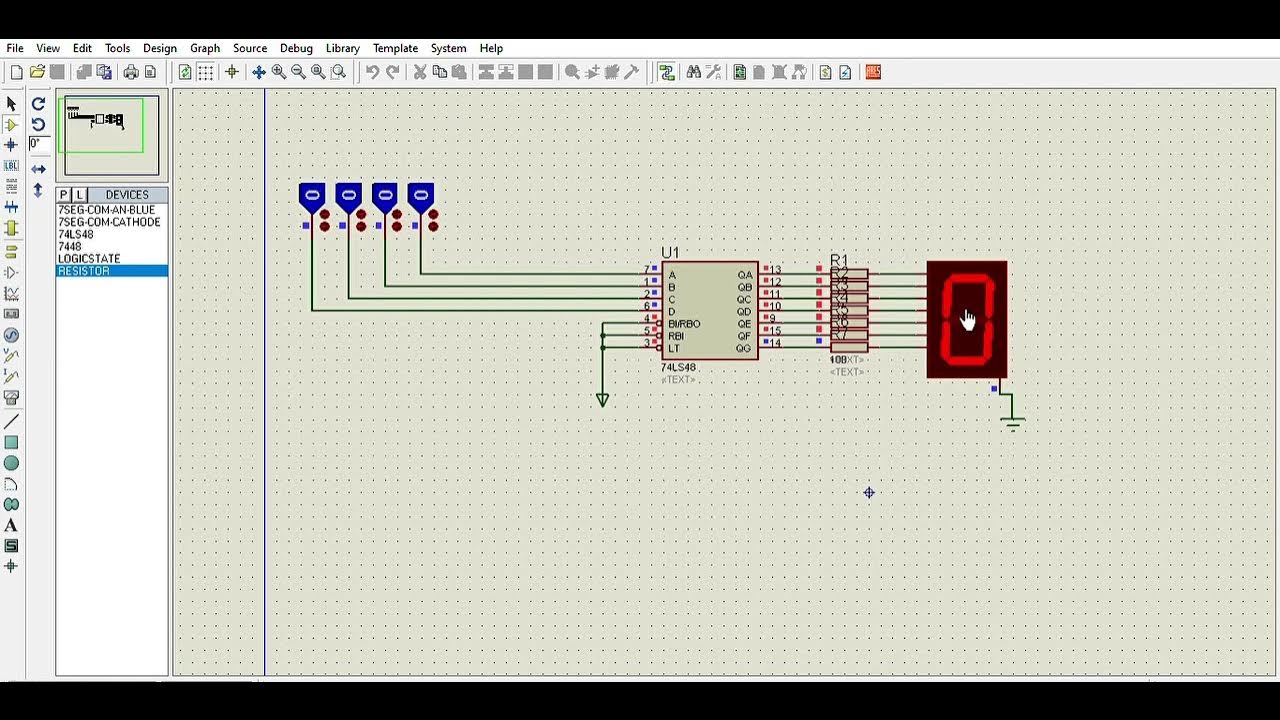
Task: Select the Text script mode
Action: click(11, 187)
